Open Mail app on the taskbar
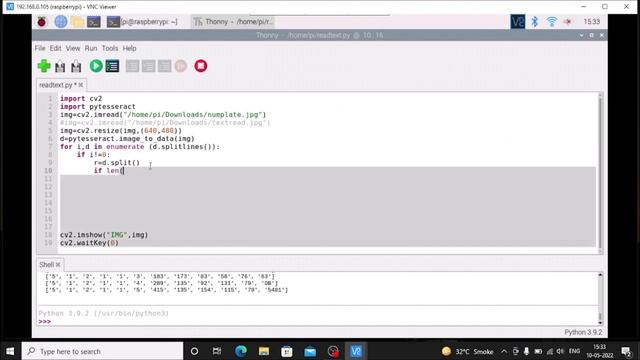Image resolution: width=640 pixels, height=360 pixels. 310,351
